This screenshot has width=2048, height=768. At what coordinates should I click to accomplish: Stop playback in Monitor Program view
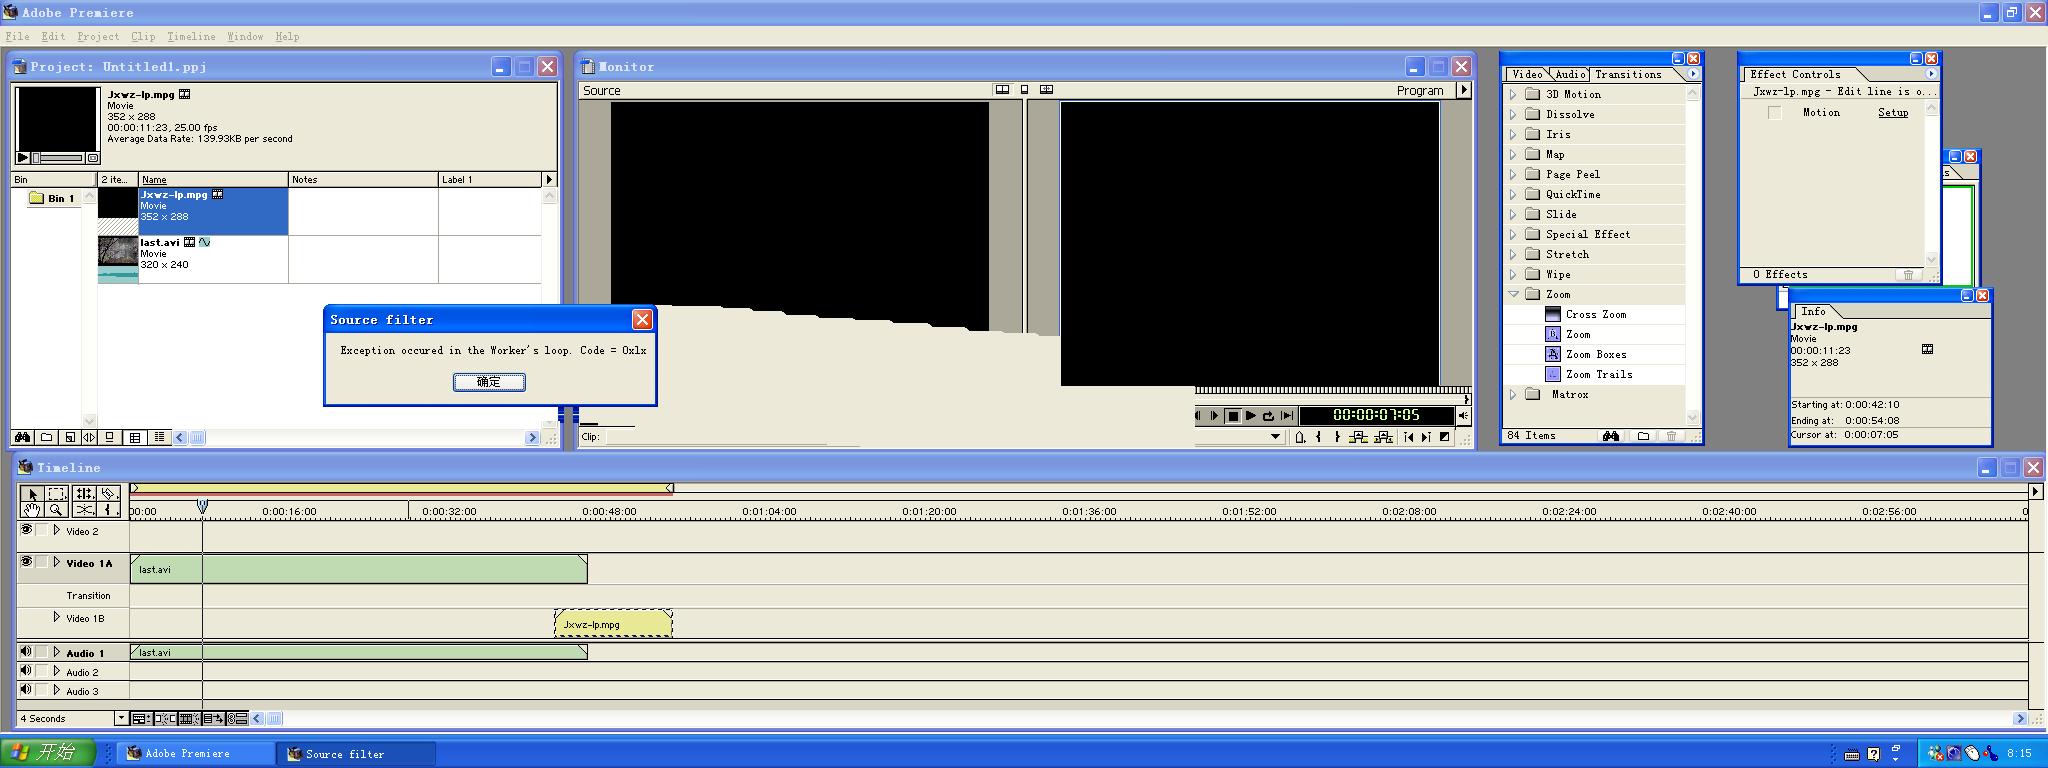1233,416
